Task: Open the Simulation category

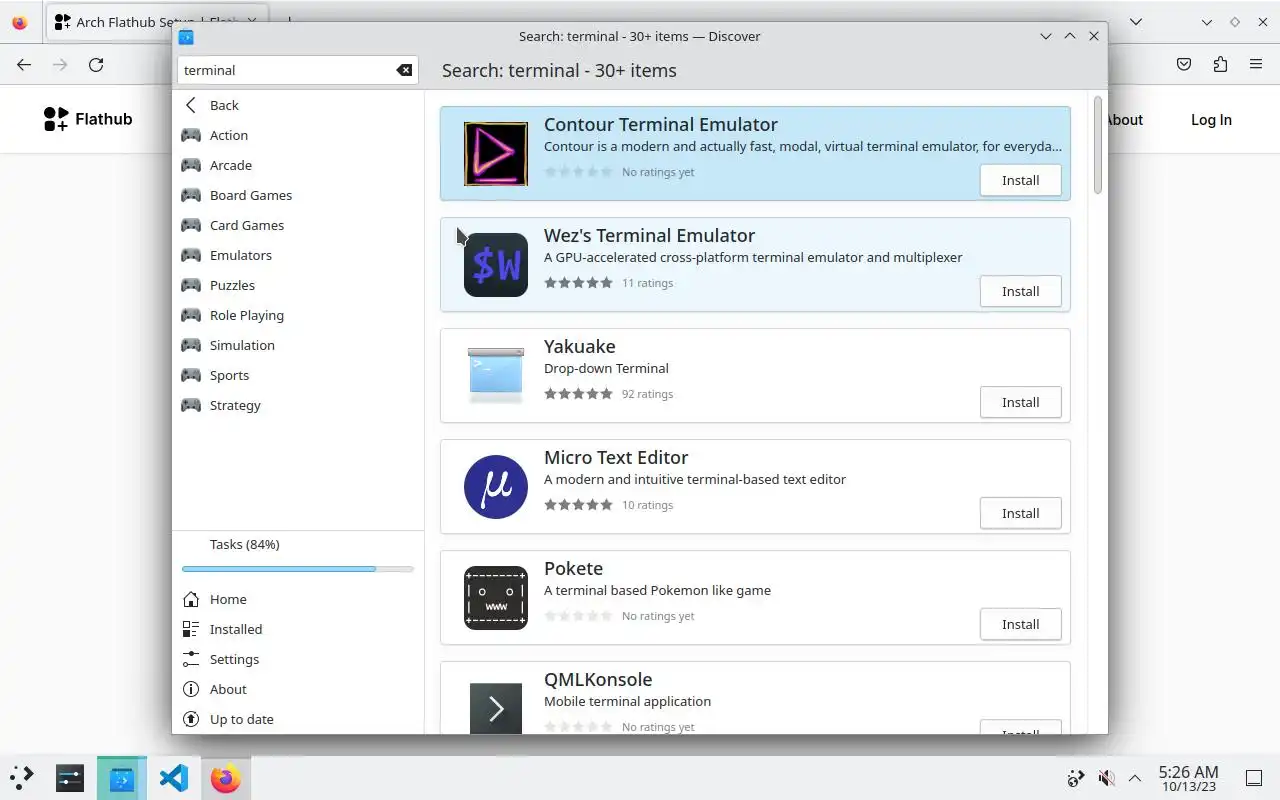Action: 298,345
